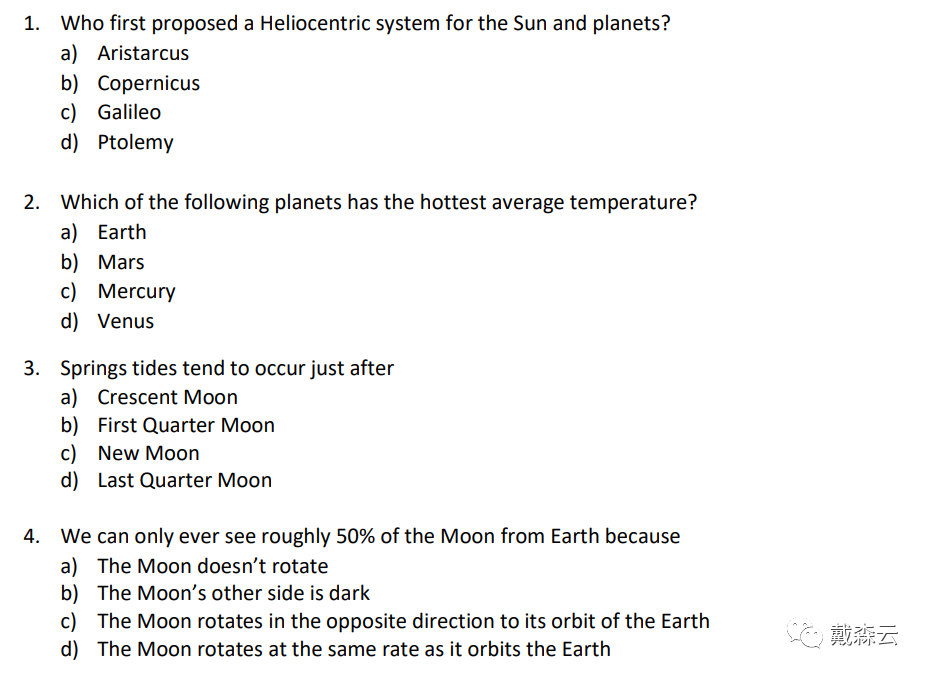Click the question 4 Moon visibility heading
Image resolution: width=928 pixels, height=675 pixels.
point(370,537)
